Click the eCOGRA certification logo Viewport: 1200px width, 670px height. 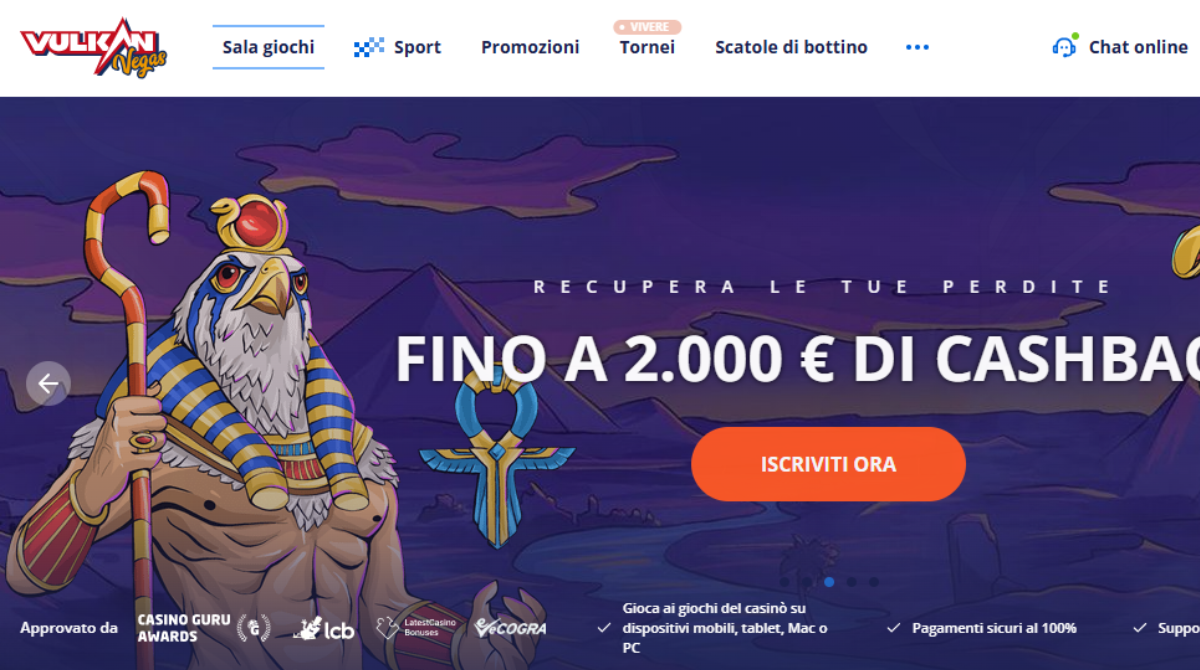tap(510, 628)
